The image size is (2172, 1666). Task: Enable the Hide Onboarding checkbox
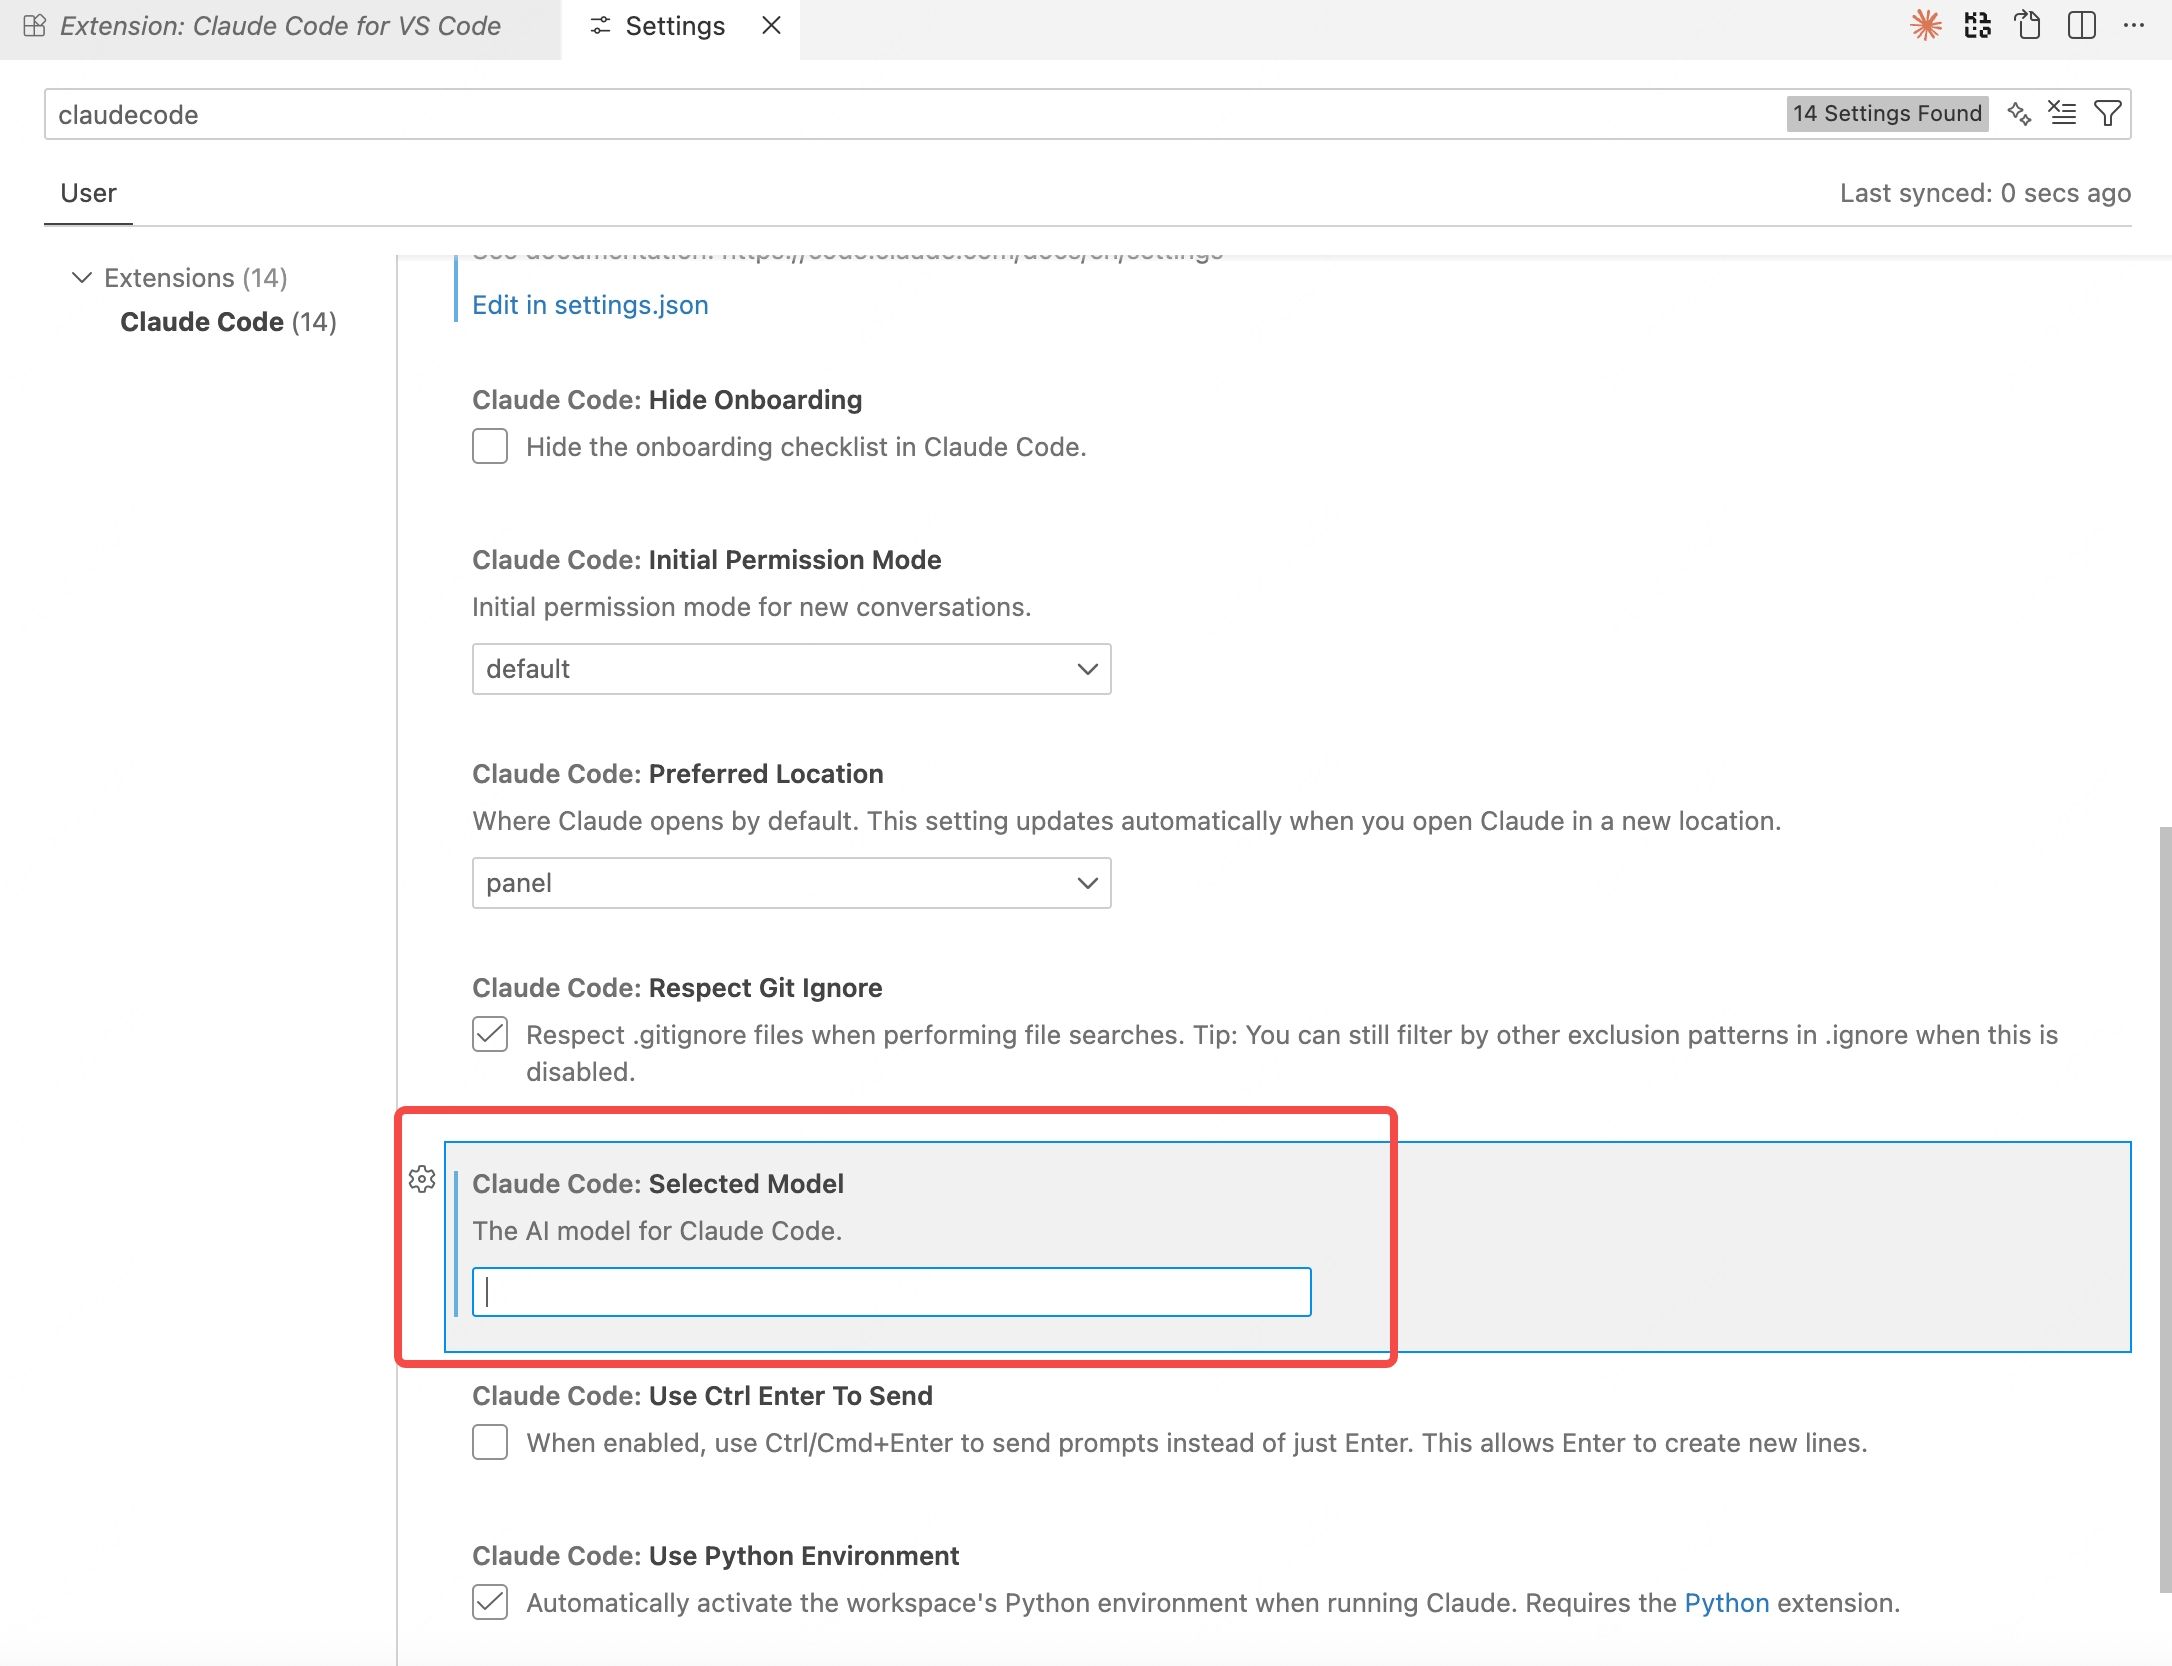(x=490, y=446)
